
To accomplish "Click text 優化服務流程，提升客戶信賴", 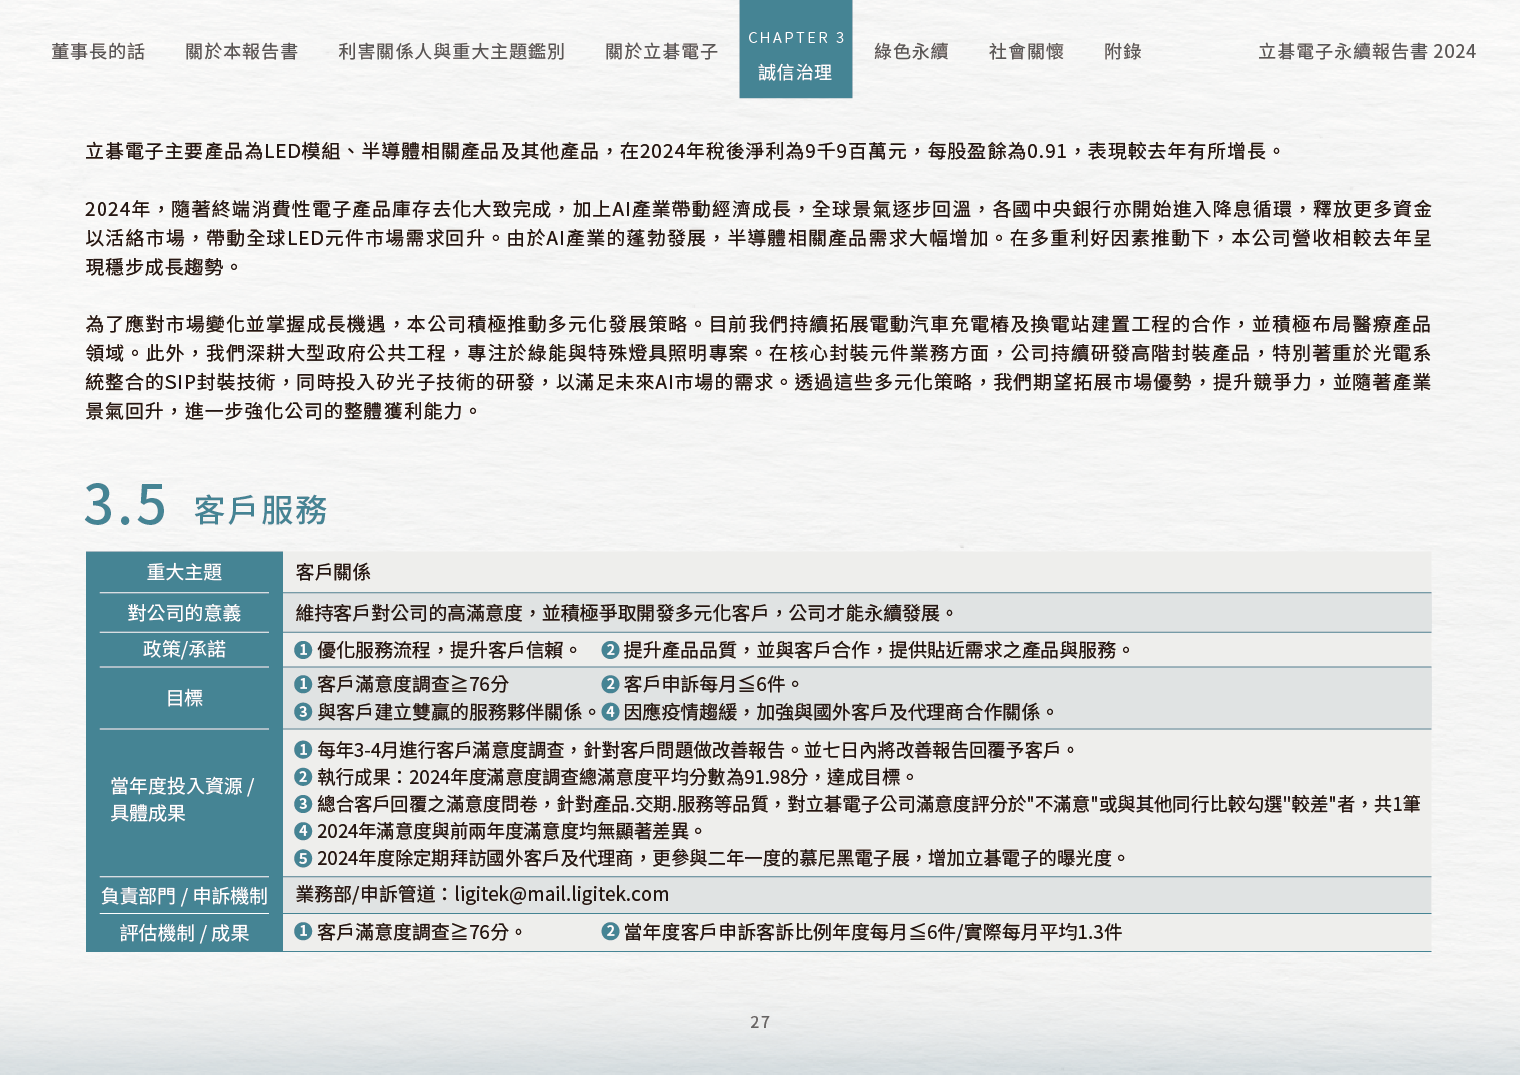I will (447, 650).
